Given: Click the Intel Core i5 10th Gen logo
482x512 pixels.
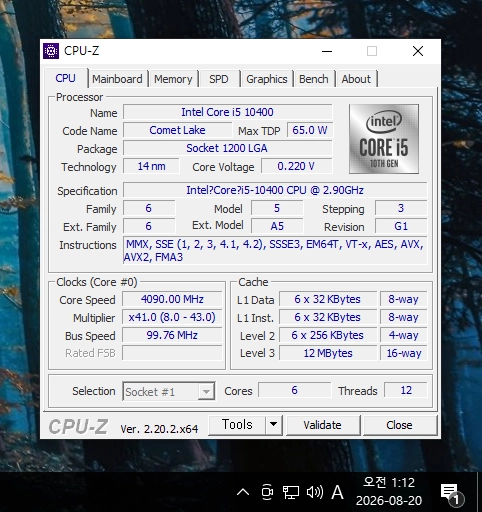Looking at the screenshot, I should click(384, 139).
